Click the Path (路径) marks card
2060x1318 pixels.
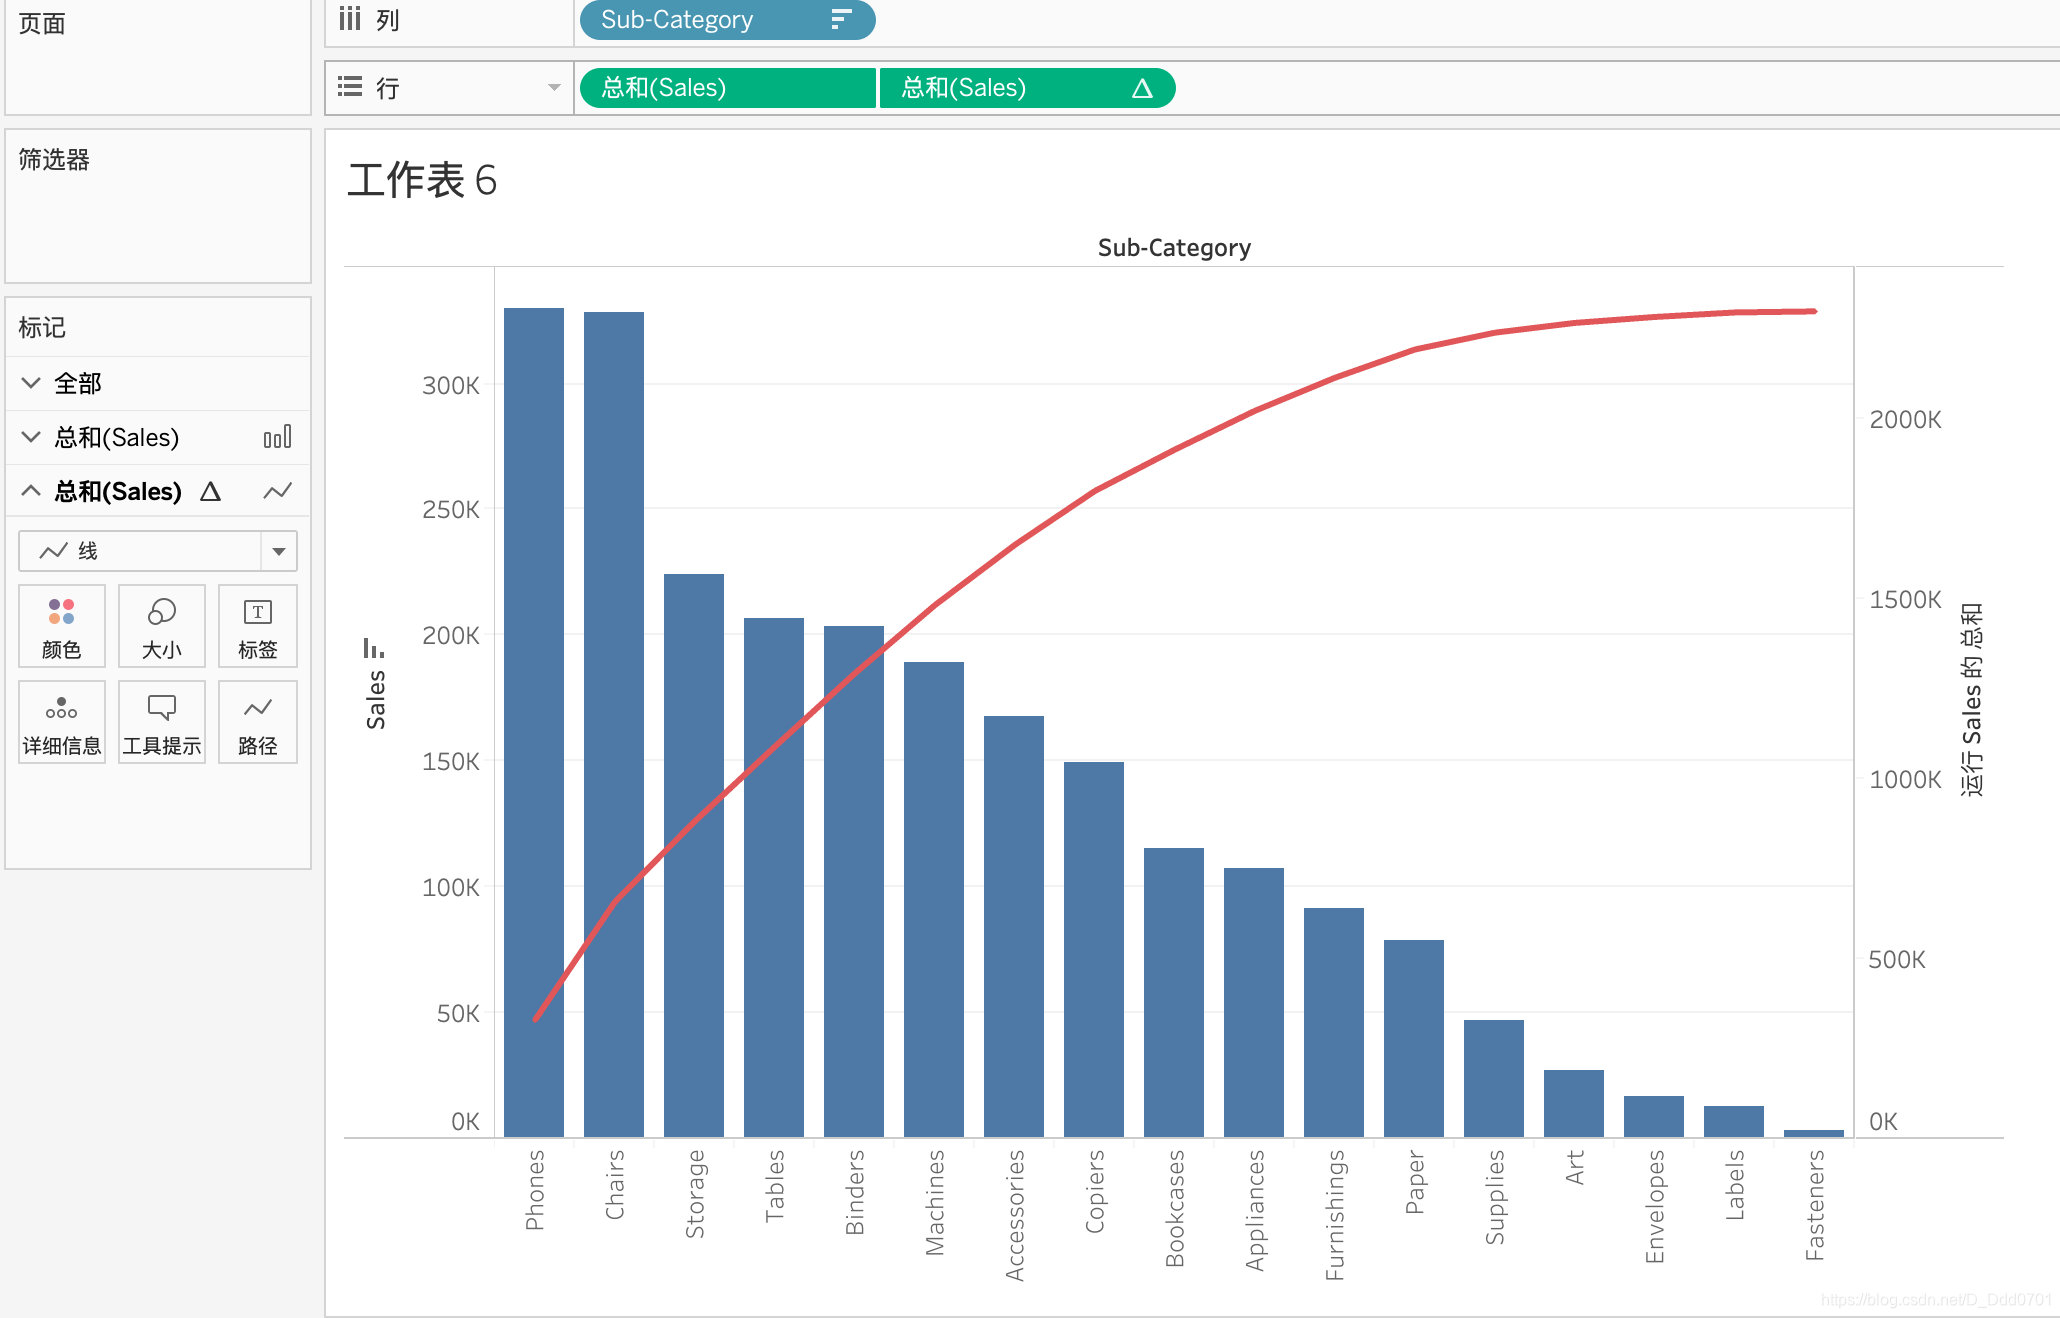257,722
